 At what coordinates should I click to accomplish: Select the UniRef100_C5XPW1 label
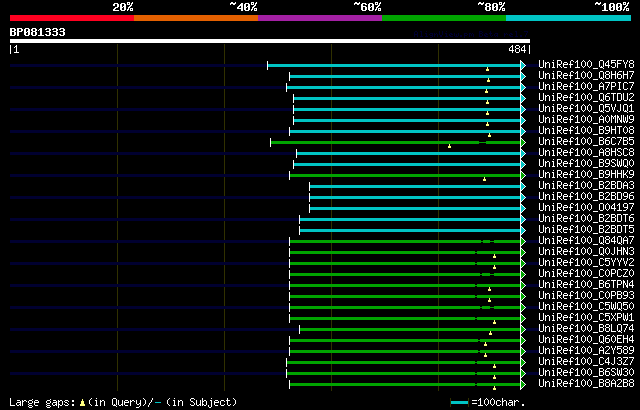point(587,318)
